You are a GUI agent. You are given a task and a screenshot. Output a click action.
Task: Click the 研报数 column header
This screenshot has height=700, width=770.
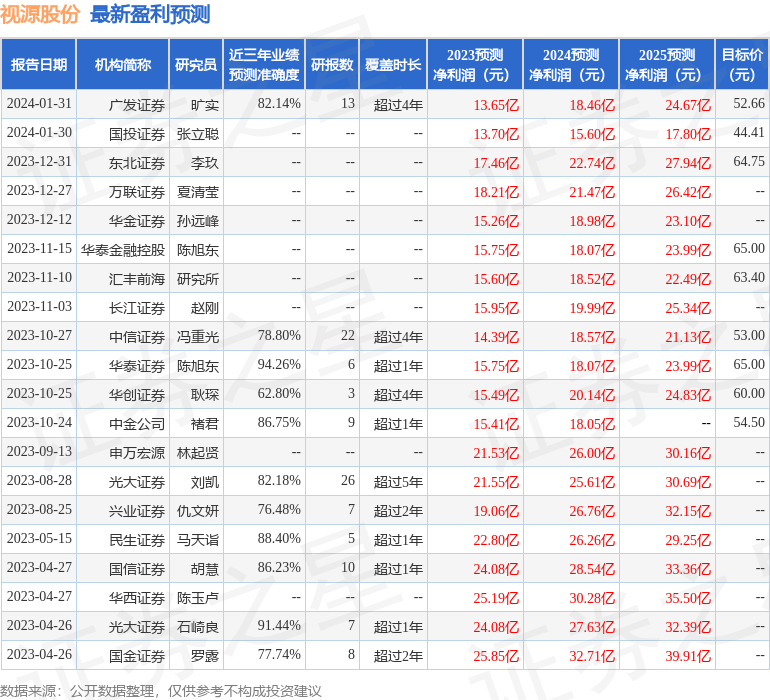point(332,65)
